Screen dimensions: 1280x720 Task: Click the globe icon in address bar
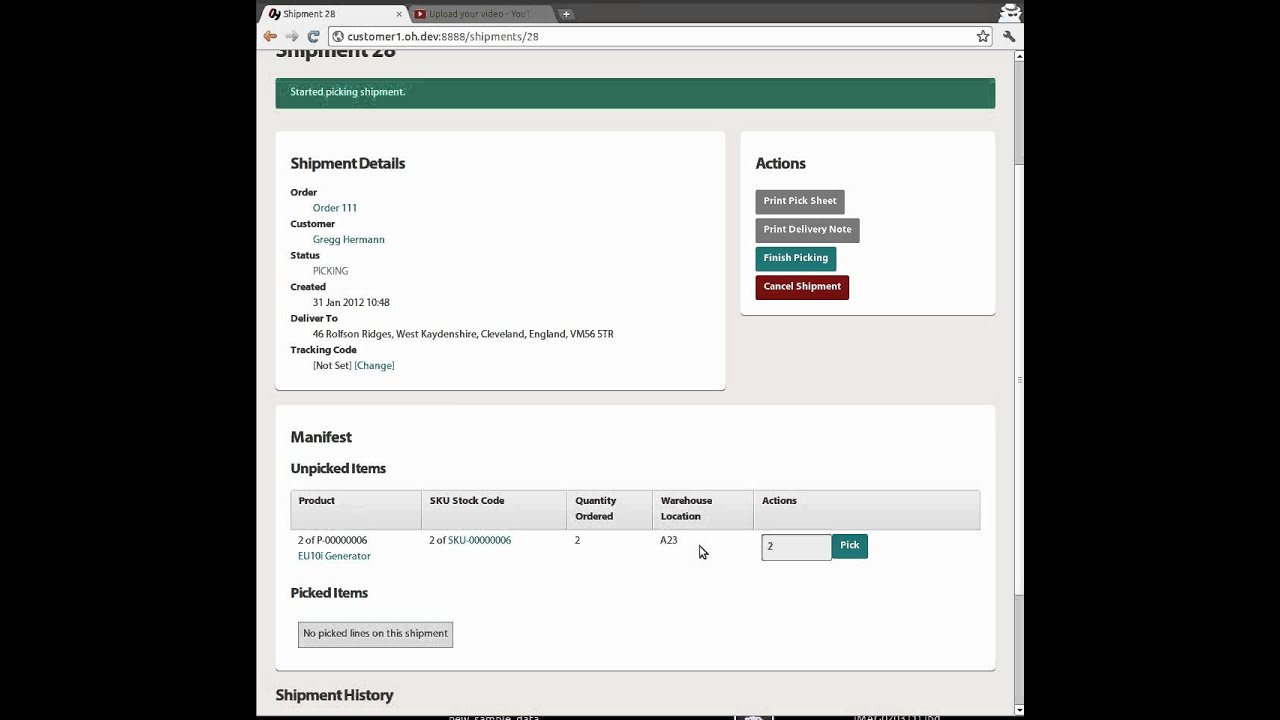(x=338, y=36)
